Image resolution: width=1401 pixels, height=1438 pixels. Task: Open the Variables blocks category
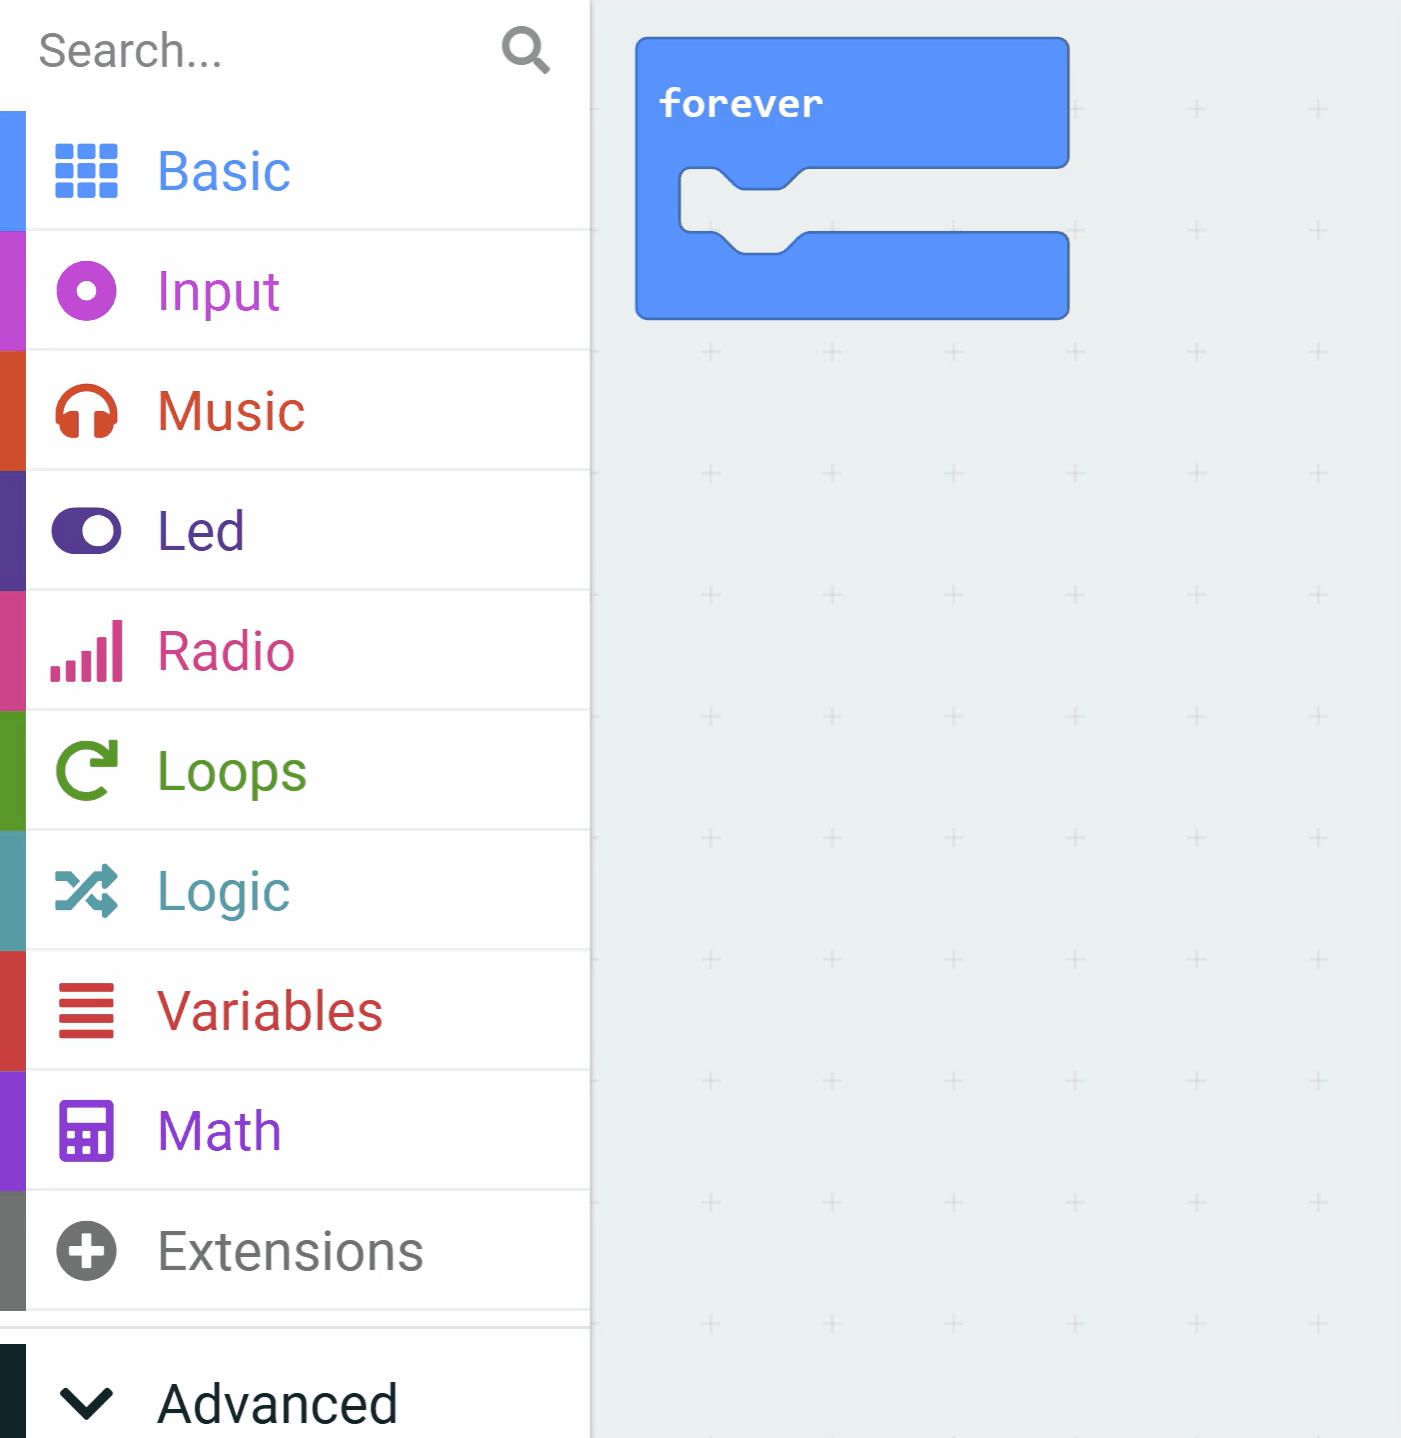coord(270,1011)
